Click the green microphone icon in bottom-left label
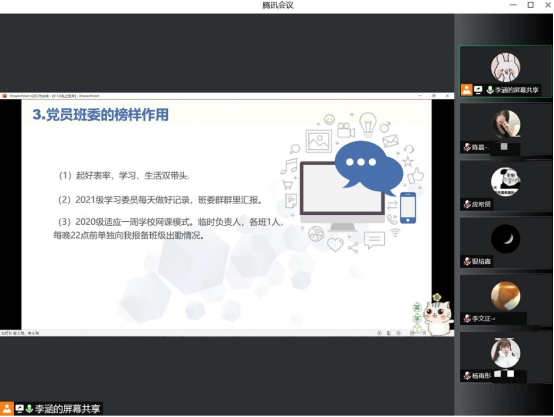Screen dimensions: 554x417 (x=29, y=409)
